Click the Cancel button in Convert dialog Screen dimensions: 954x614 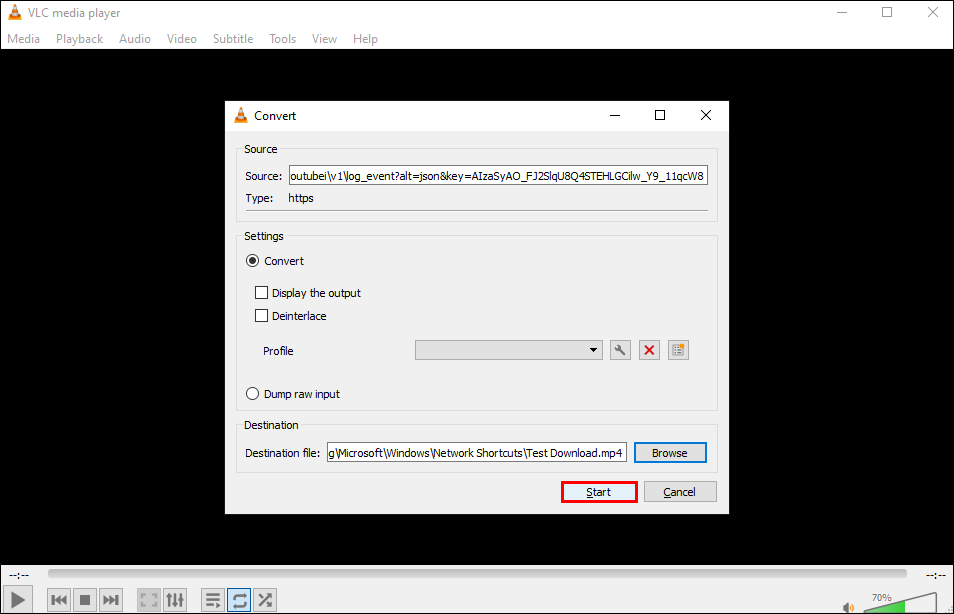pyautogui.click(x=680, y=492)
